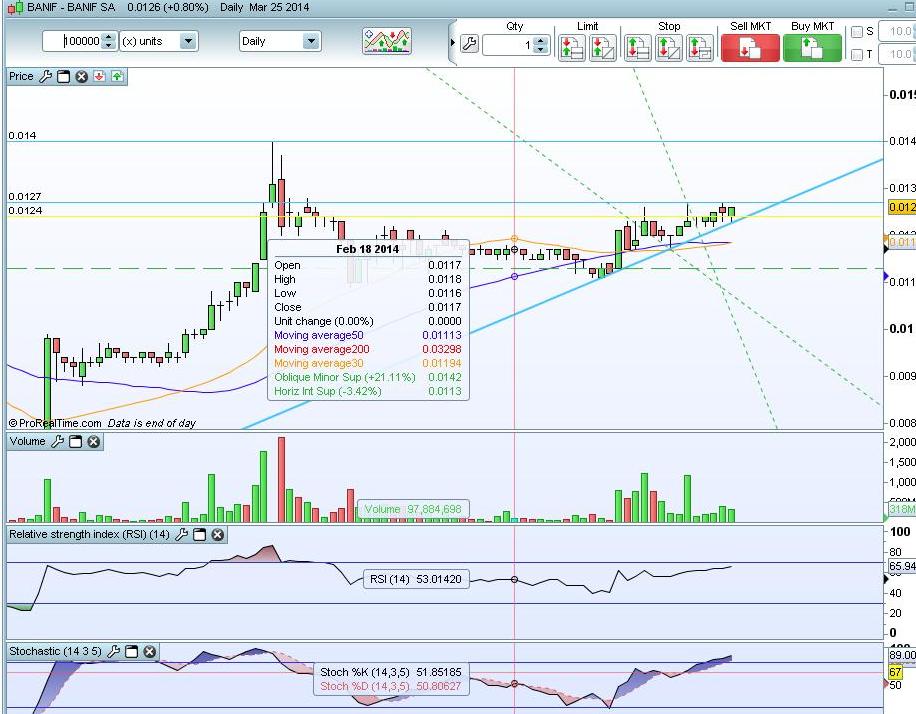
Task: Open Volume panel settings wrench
Action: 57,442
